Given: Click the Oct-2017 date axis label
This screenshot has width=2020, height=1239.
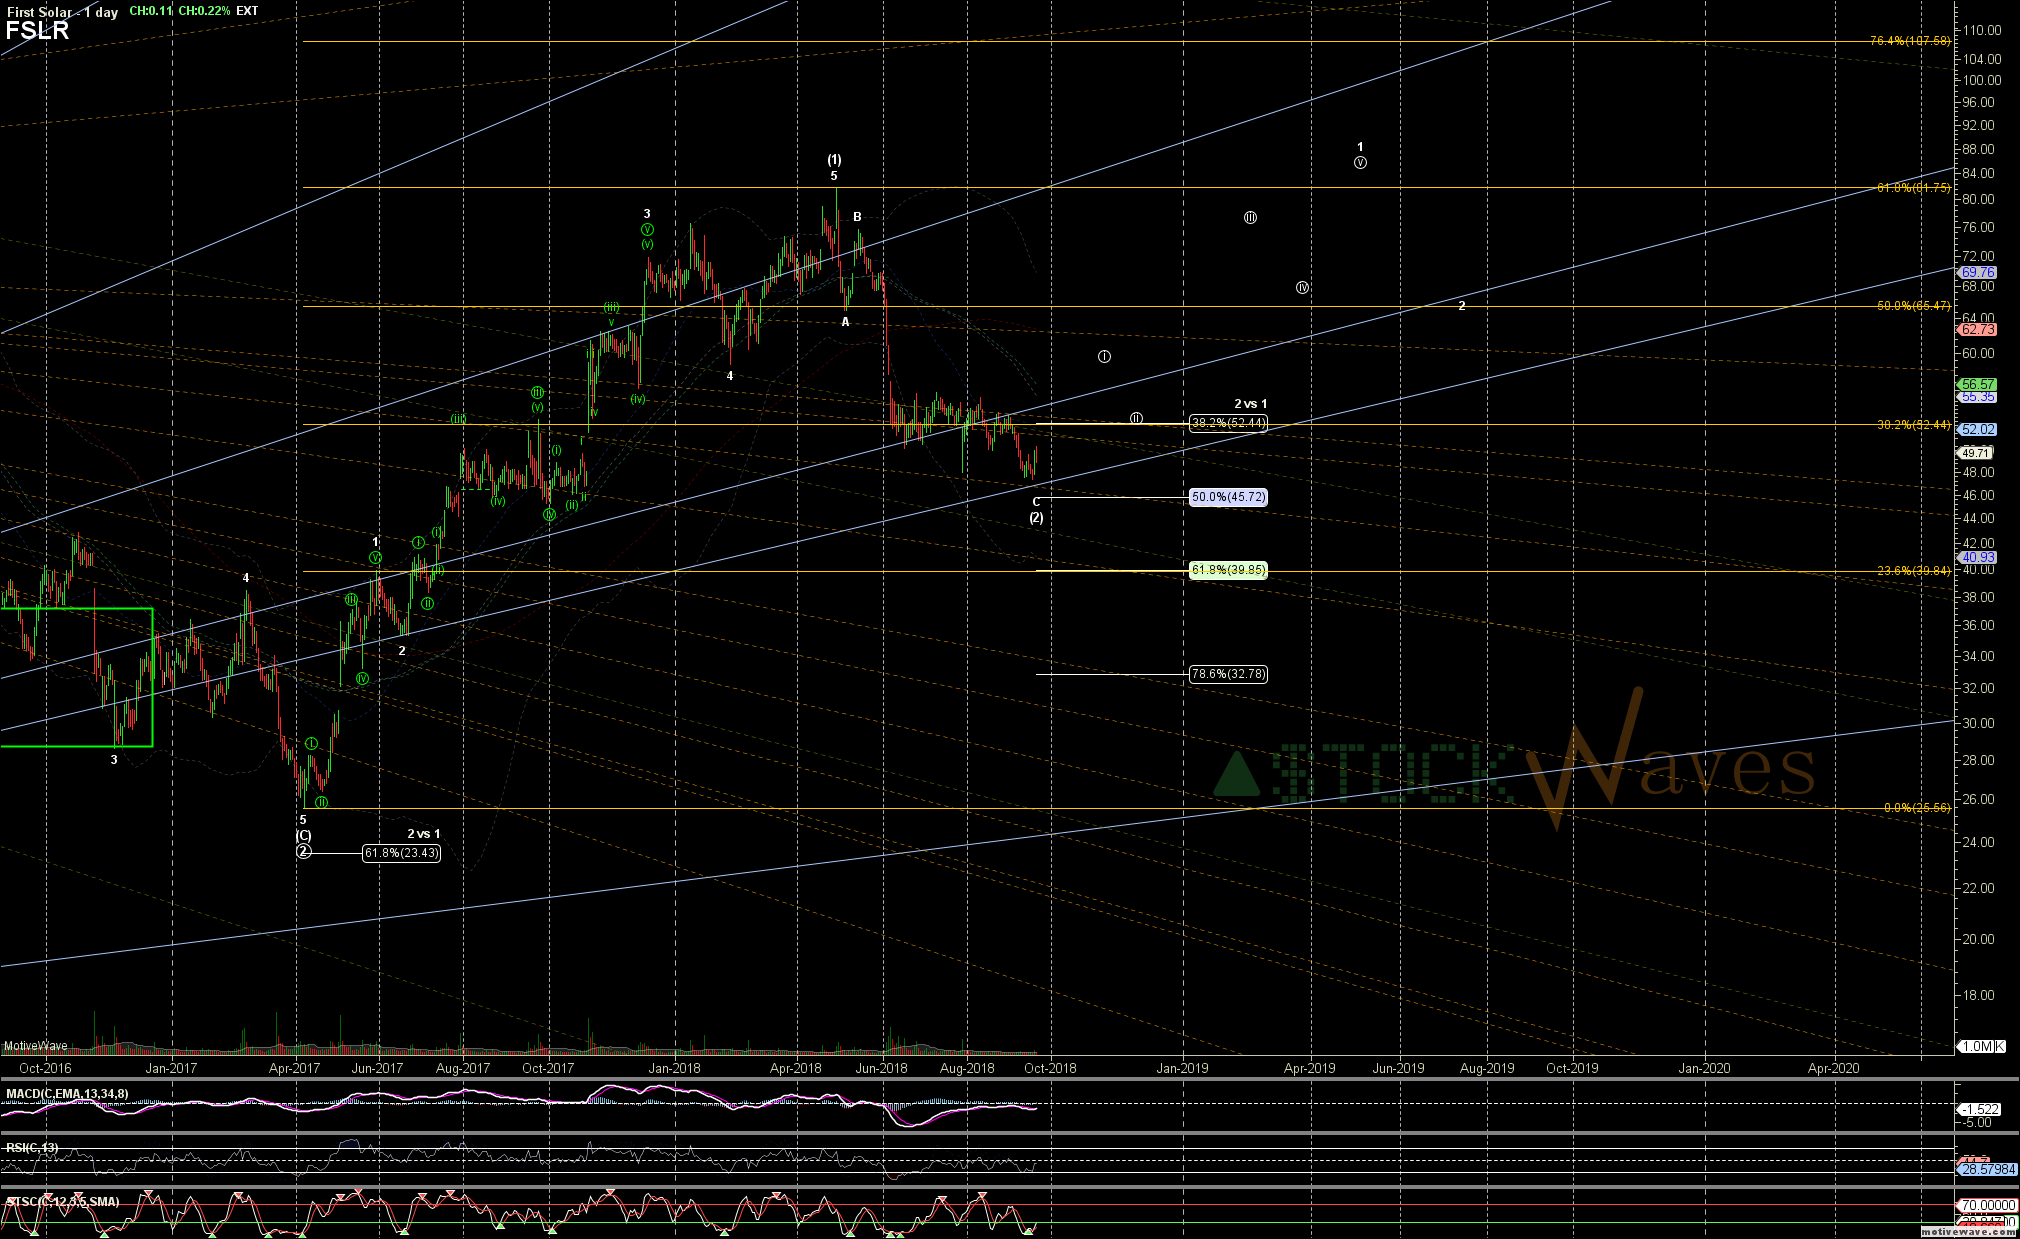Looking at the screenshot, I should pos(548,1068).
